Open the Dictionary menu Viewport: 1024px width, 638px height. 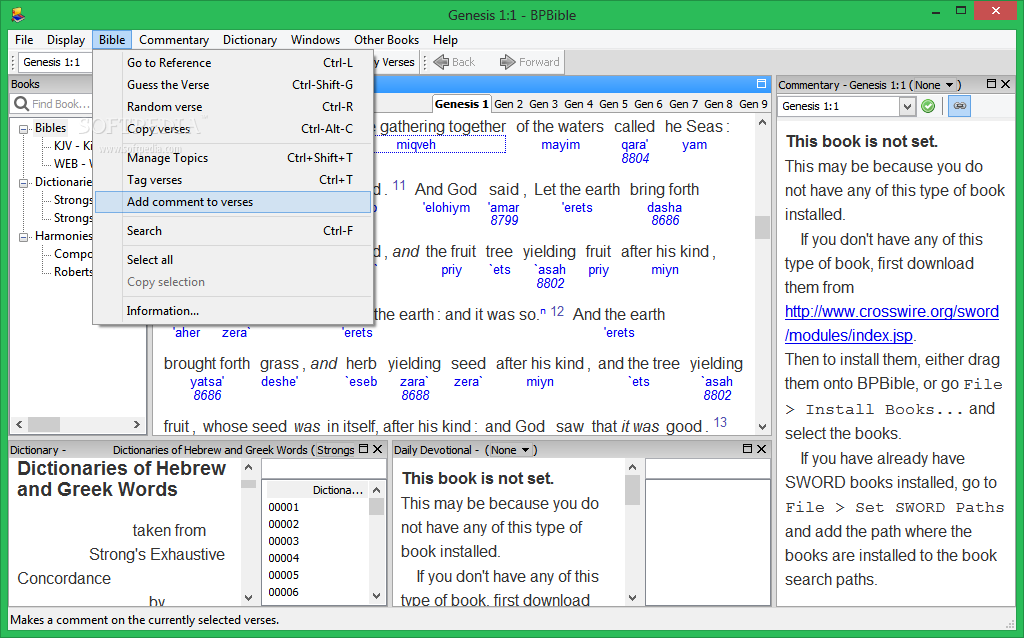point(250,40)
